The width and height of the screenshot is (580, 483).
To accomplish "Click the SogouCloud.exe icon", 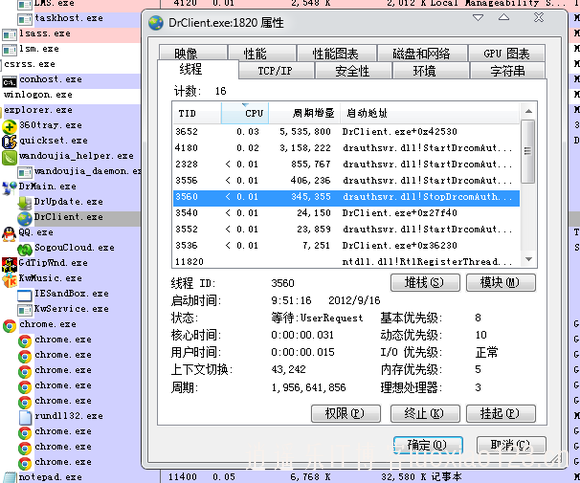I will (25, 249).
